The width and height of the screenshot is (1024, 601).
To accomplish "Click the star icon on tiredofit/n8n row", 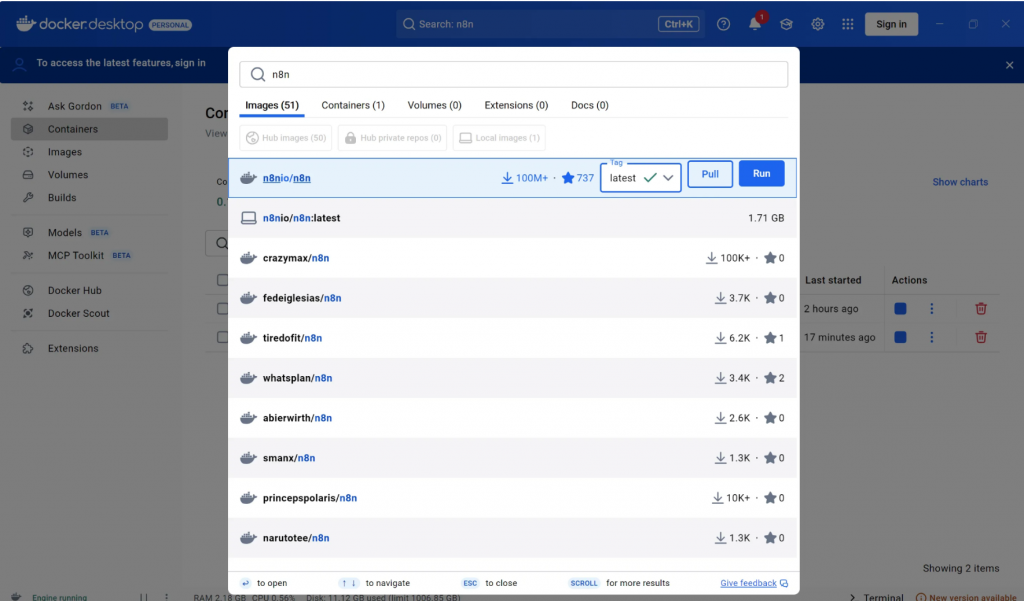I will pos(770,338).
